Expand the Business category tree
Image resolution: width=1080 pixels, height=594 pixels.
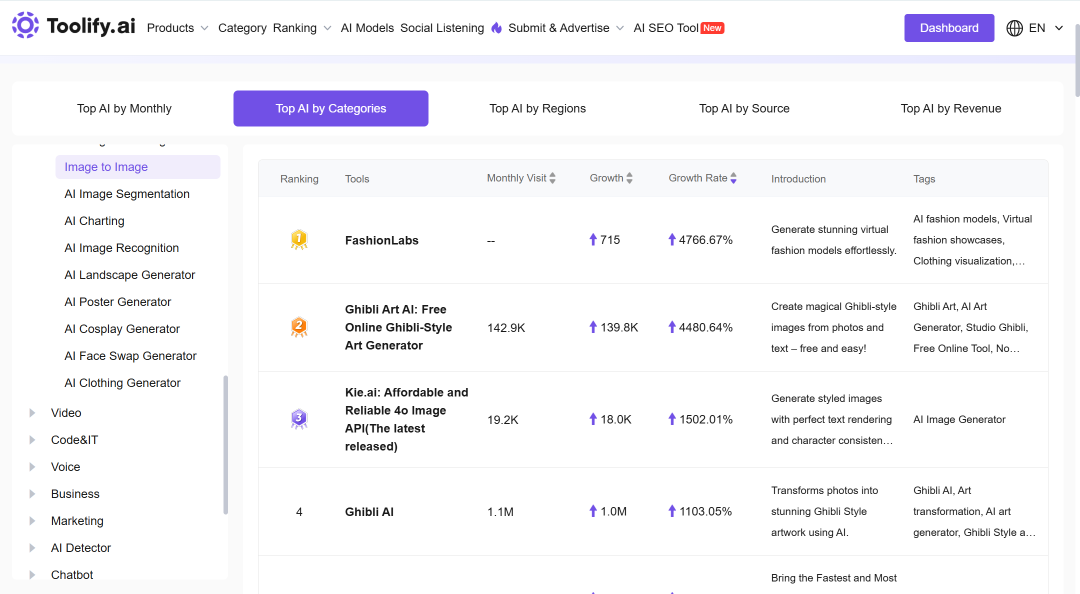[x=32, y=494]
